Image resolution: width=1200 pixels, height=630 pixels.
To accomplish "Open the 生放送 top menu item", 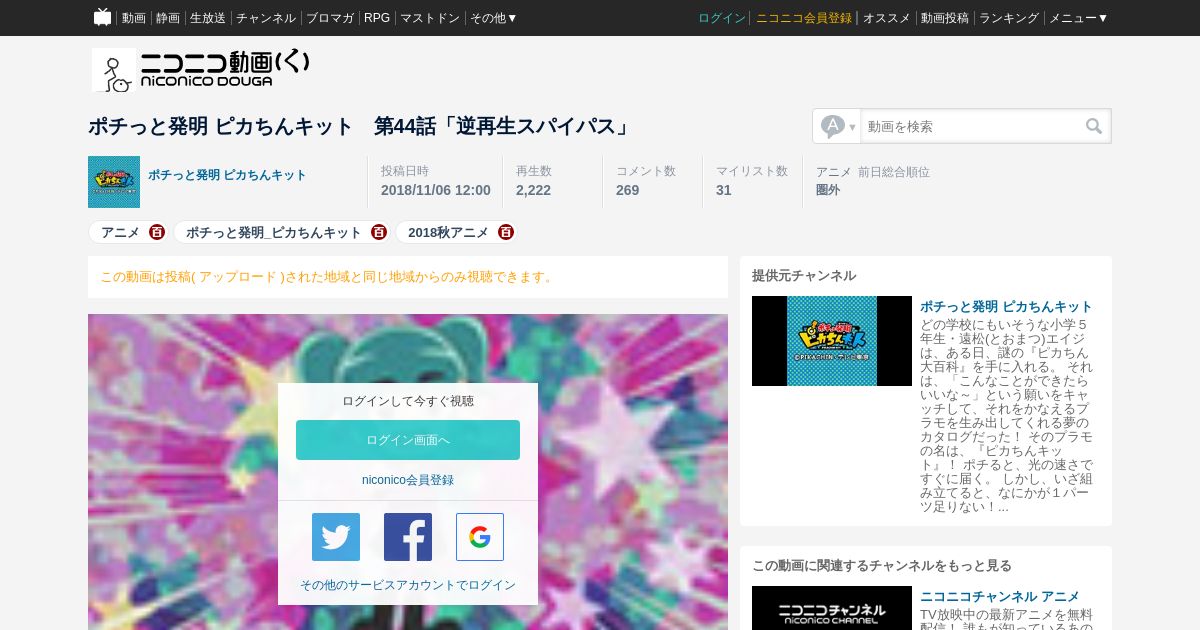I will coord(208,18).
